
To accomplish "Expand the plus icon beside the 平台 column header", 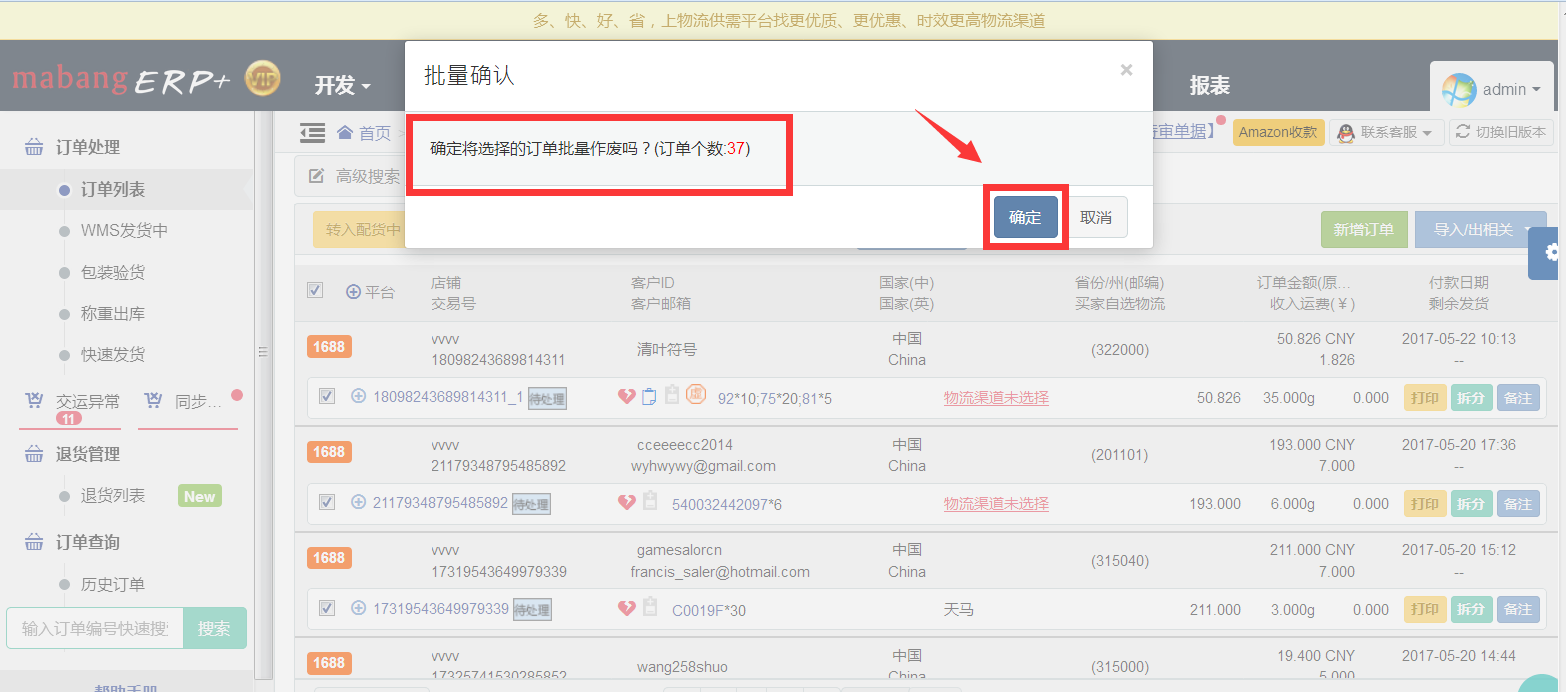I will (x=353, y=292).
